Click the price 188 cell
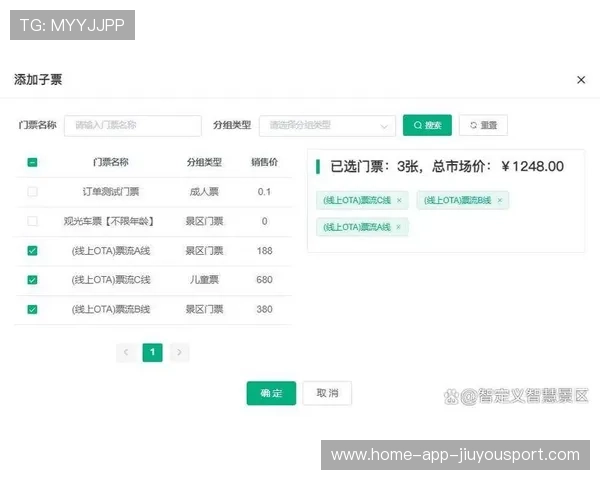The height and width of the screenshot is (480, 600). pyautogui.click(x=264, y=251)
